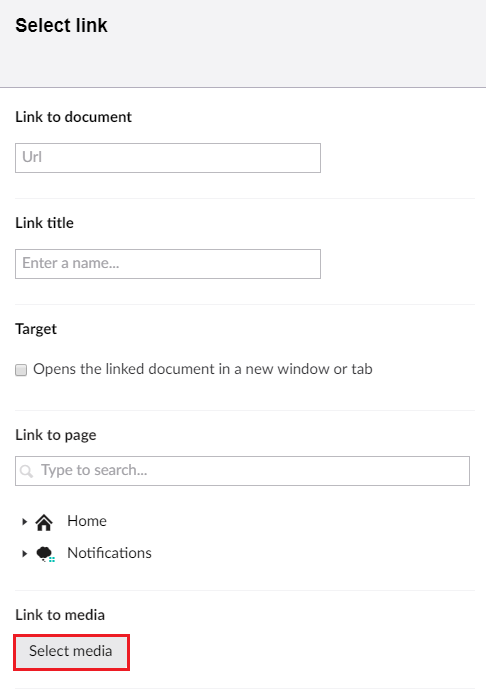This screenshot has height=692, width=486.
Task: Click the 'Link title' label
Action: pyautogui.click(x=44, y=223)
